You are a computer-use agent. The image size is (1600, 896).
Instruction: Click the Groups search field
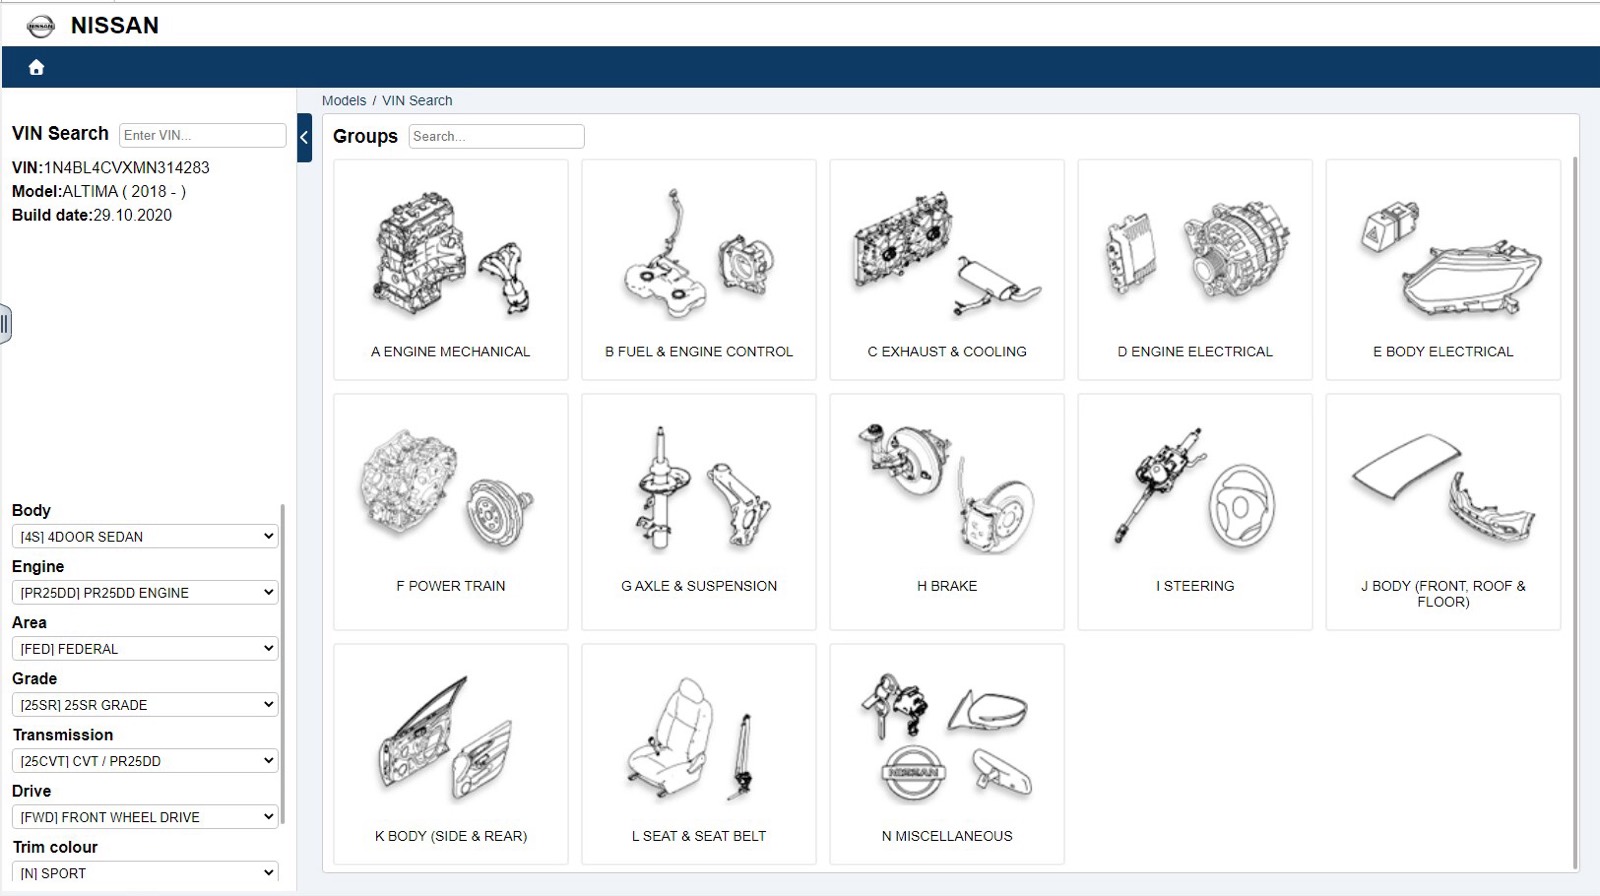pyautogui.click(x=496, y=136)
